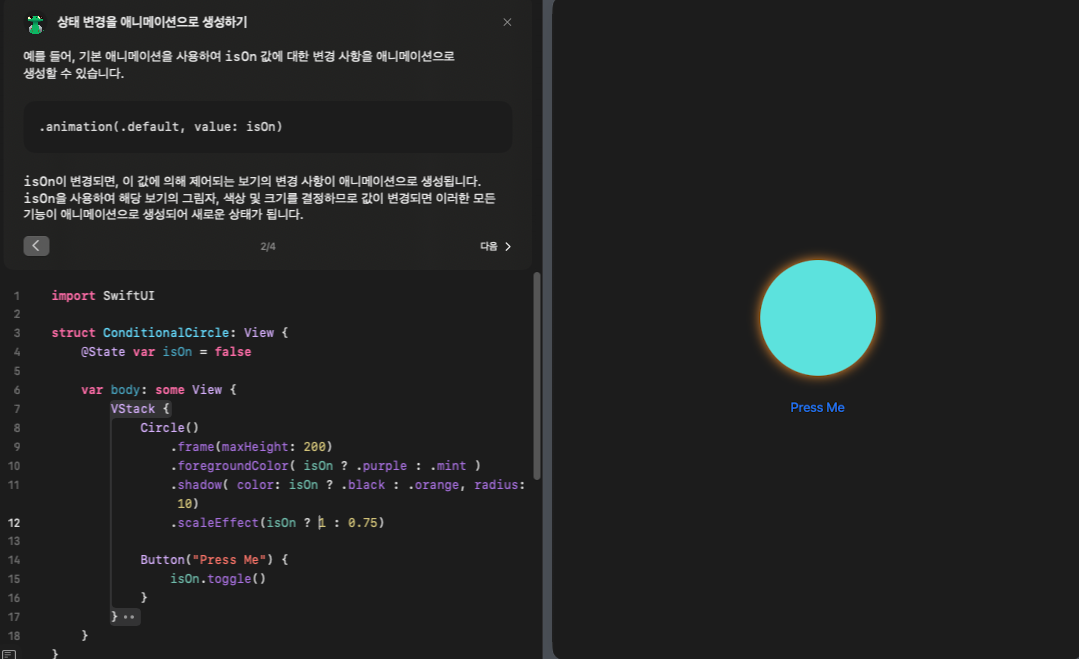Screen dimensions: 1079x659
Task: Click '.orange' shadow color in code
Action: point(434,485)
